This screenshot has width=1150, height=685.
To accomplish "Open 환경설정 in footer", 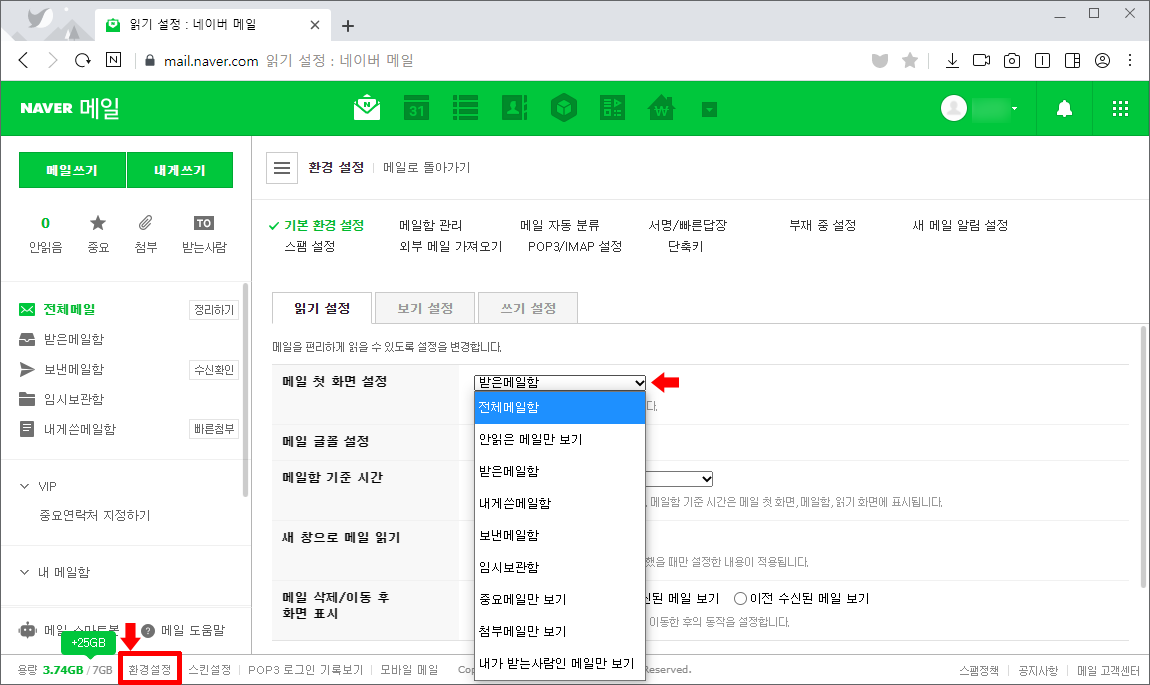I will click(x=150, y=670).
